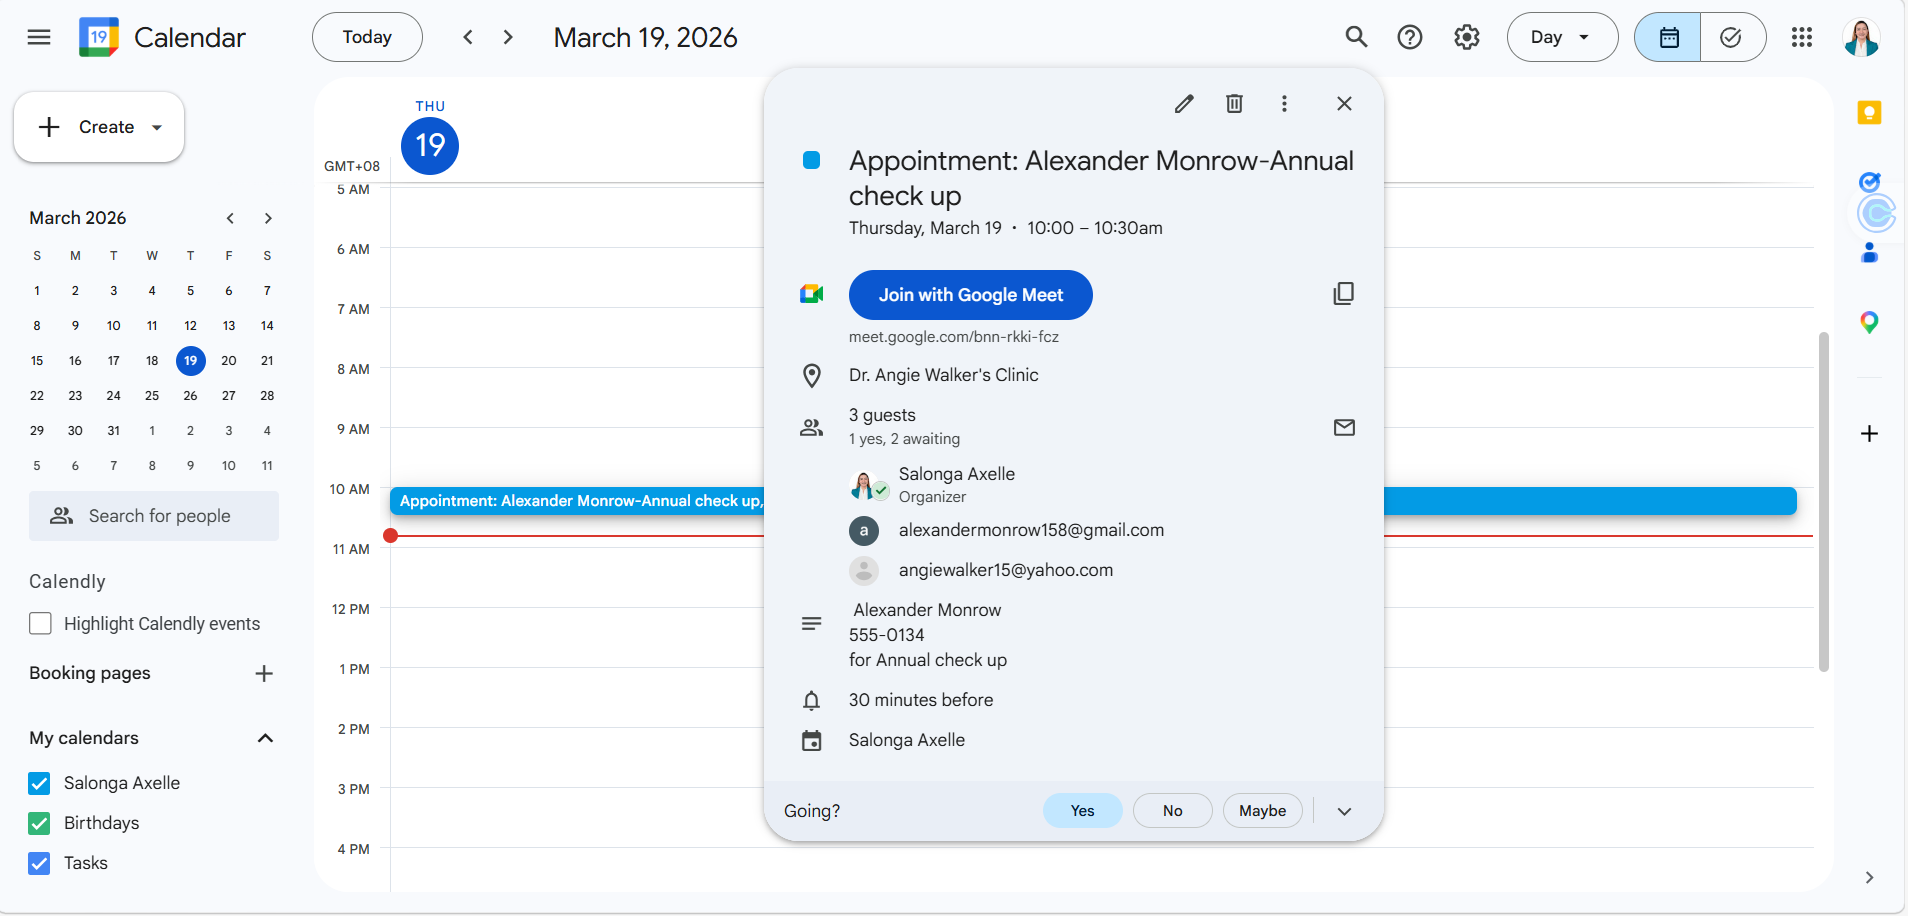Respond Maybe to the appointment
This screenshot has height=916, width=1908.
pyautogui.click(x=1262, y=811)
